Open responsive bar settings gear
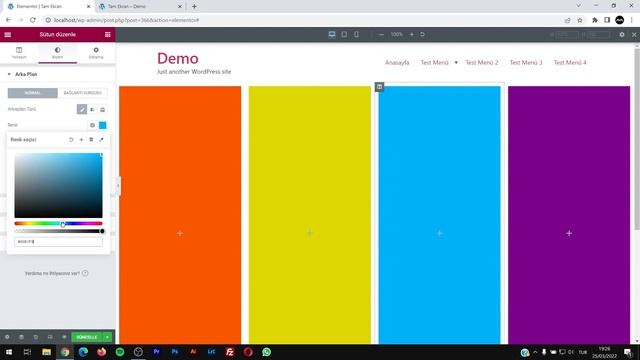This screenshot has height=360, width=640. (x=622, y=35)
